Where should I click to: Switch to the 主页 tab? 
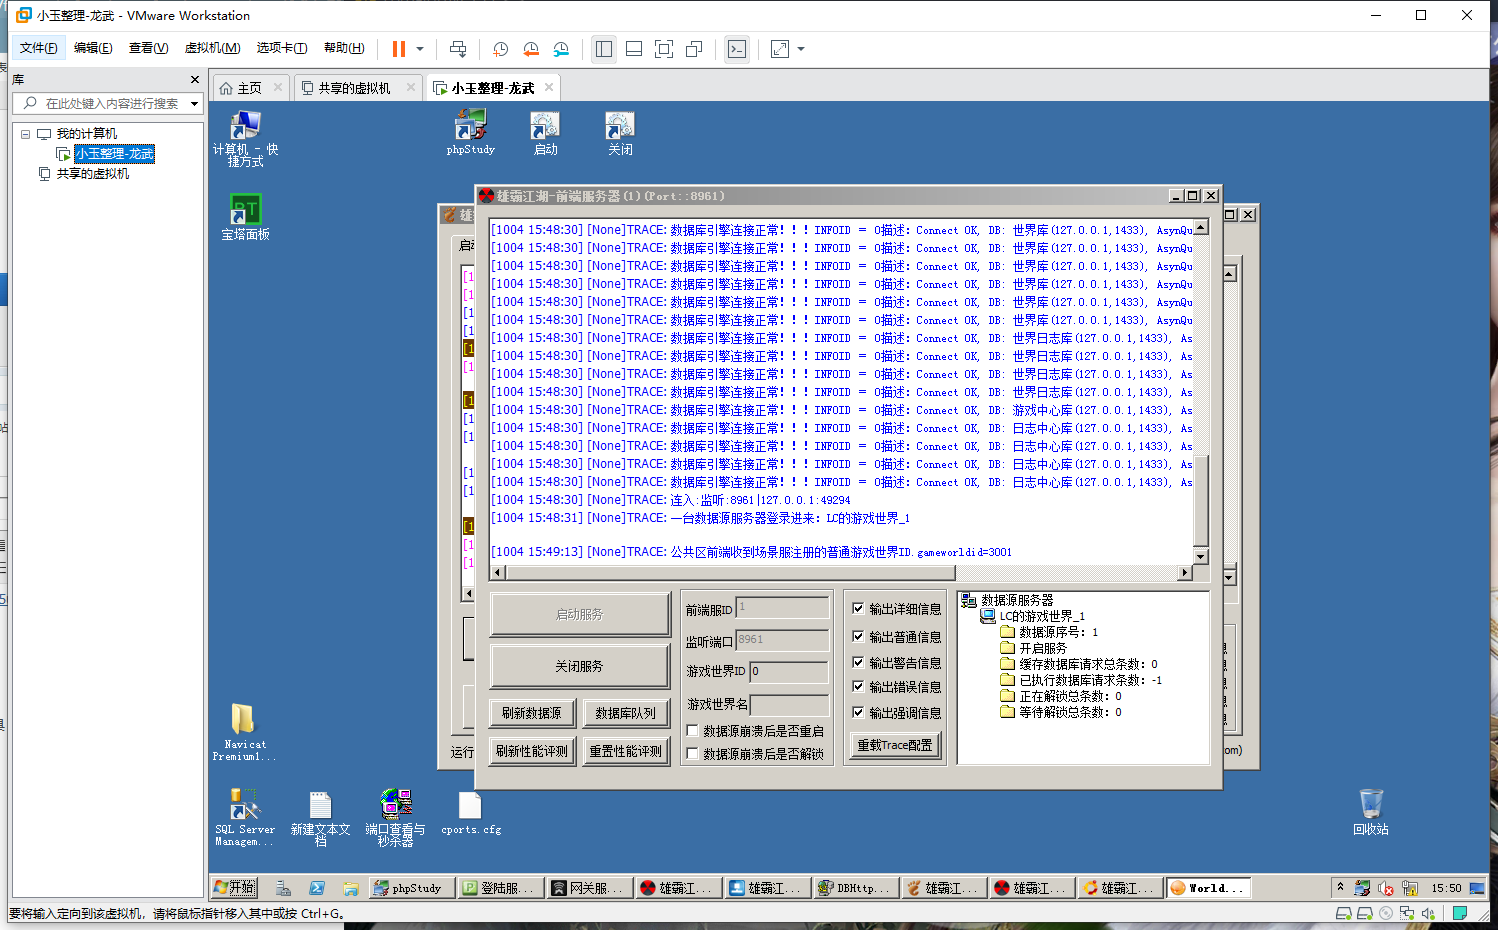coord(249,88)
